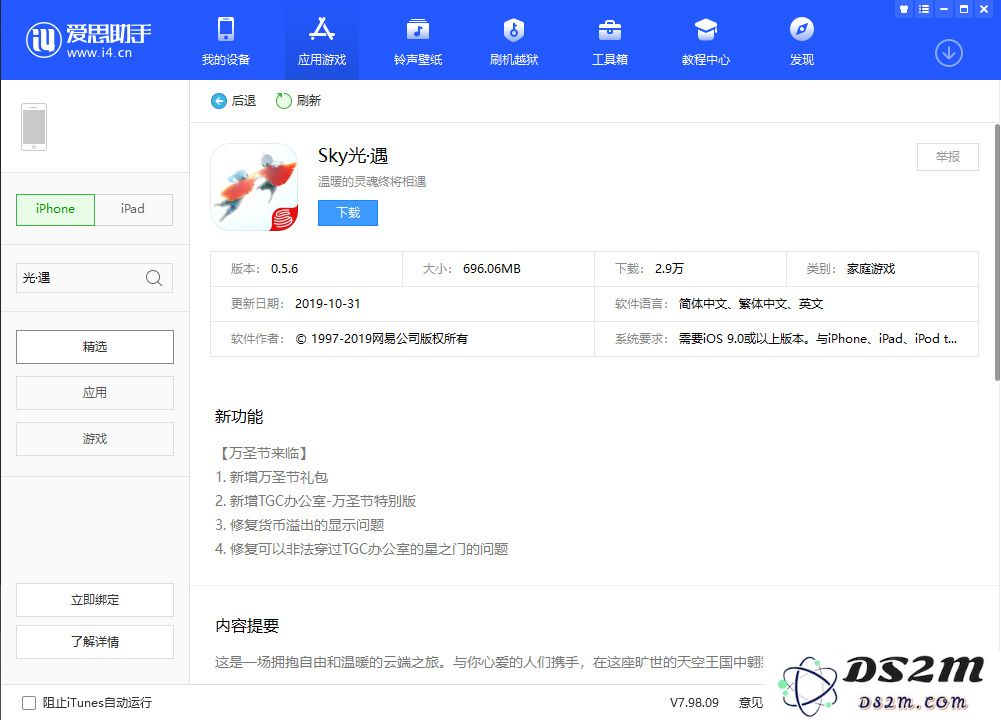Click subtitle 温暖的灵魂终将相遇
The width and height of the screenshot is (1001, 720).
tap(372, 182)
